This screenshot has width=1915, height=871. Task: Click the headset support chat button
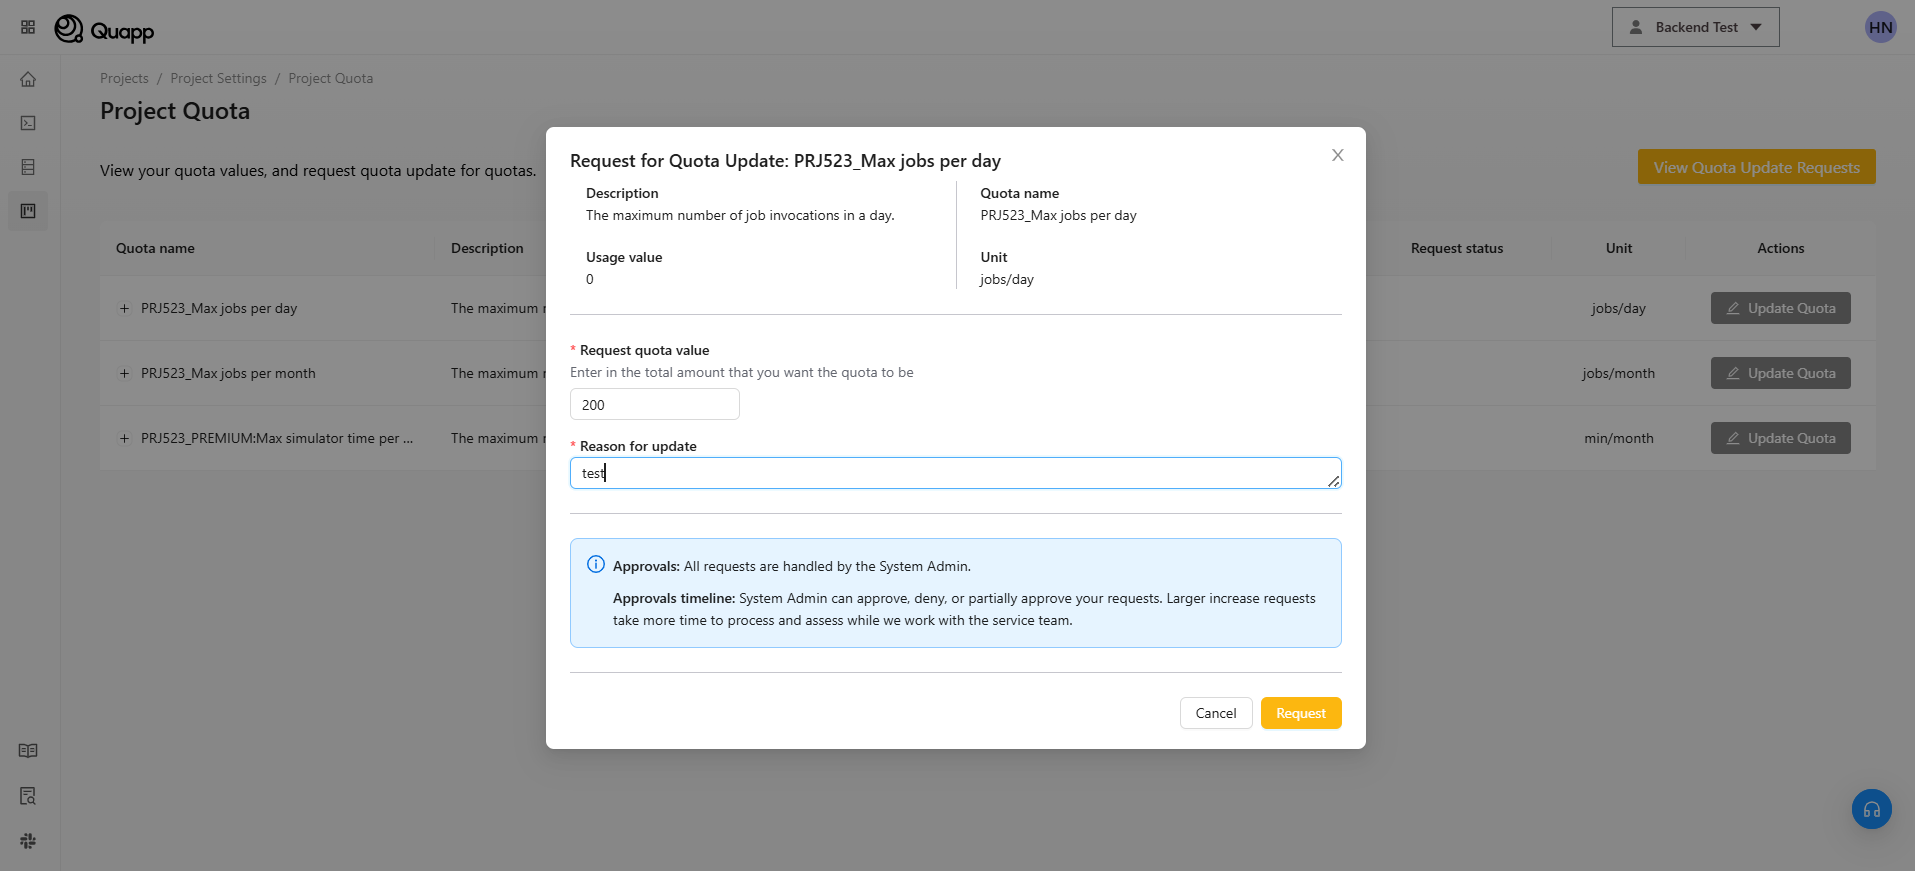[x=1871, y=809]
